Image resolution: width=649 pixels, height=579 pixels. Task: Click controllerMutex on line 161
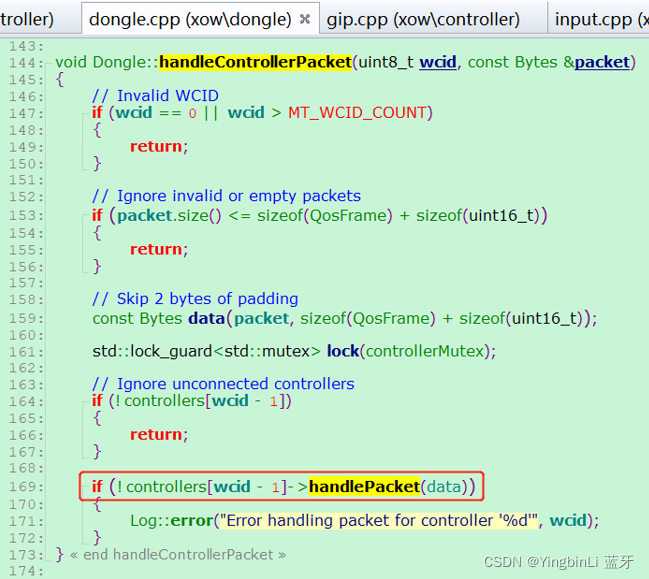425,351
